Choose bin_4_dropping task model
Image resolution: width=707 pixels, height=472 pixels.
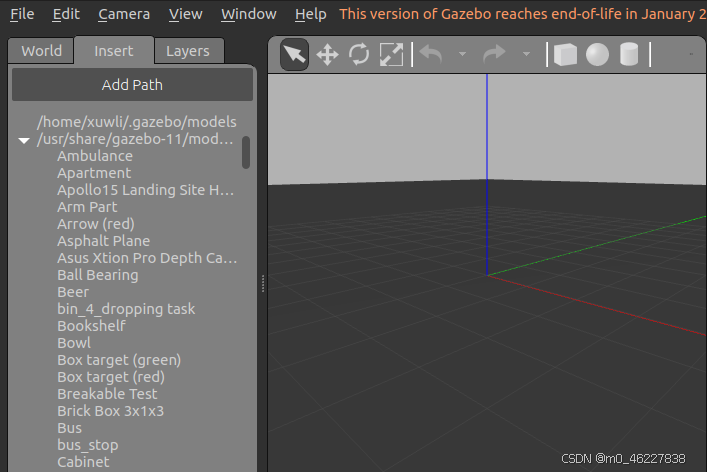point(126,309)
